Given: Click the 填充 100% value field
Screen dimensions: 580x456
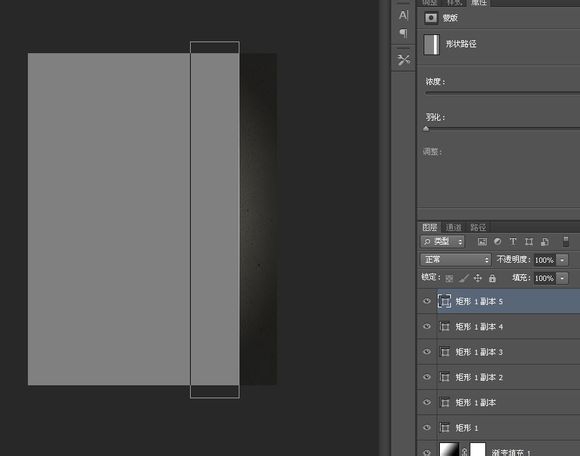Looking at the screenshot, I should 544,278.
